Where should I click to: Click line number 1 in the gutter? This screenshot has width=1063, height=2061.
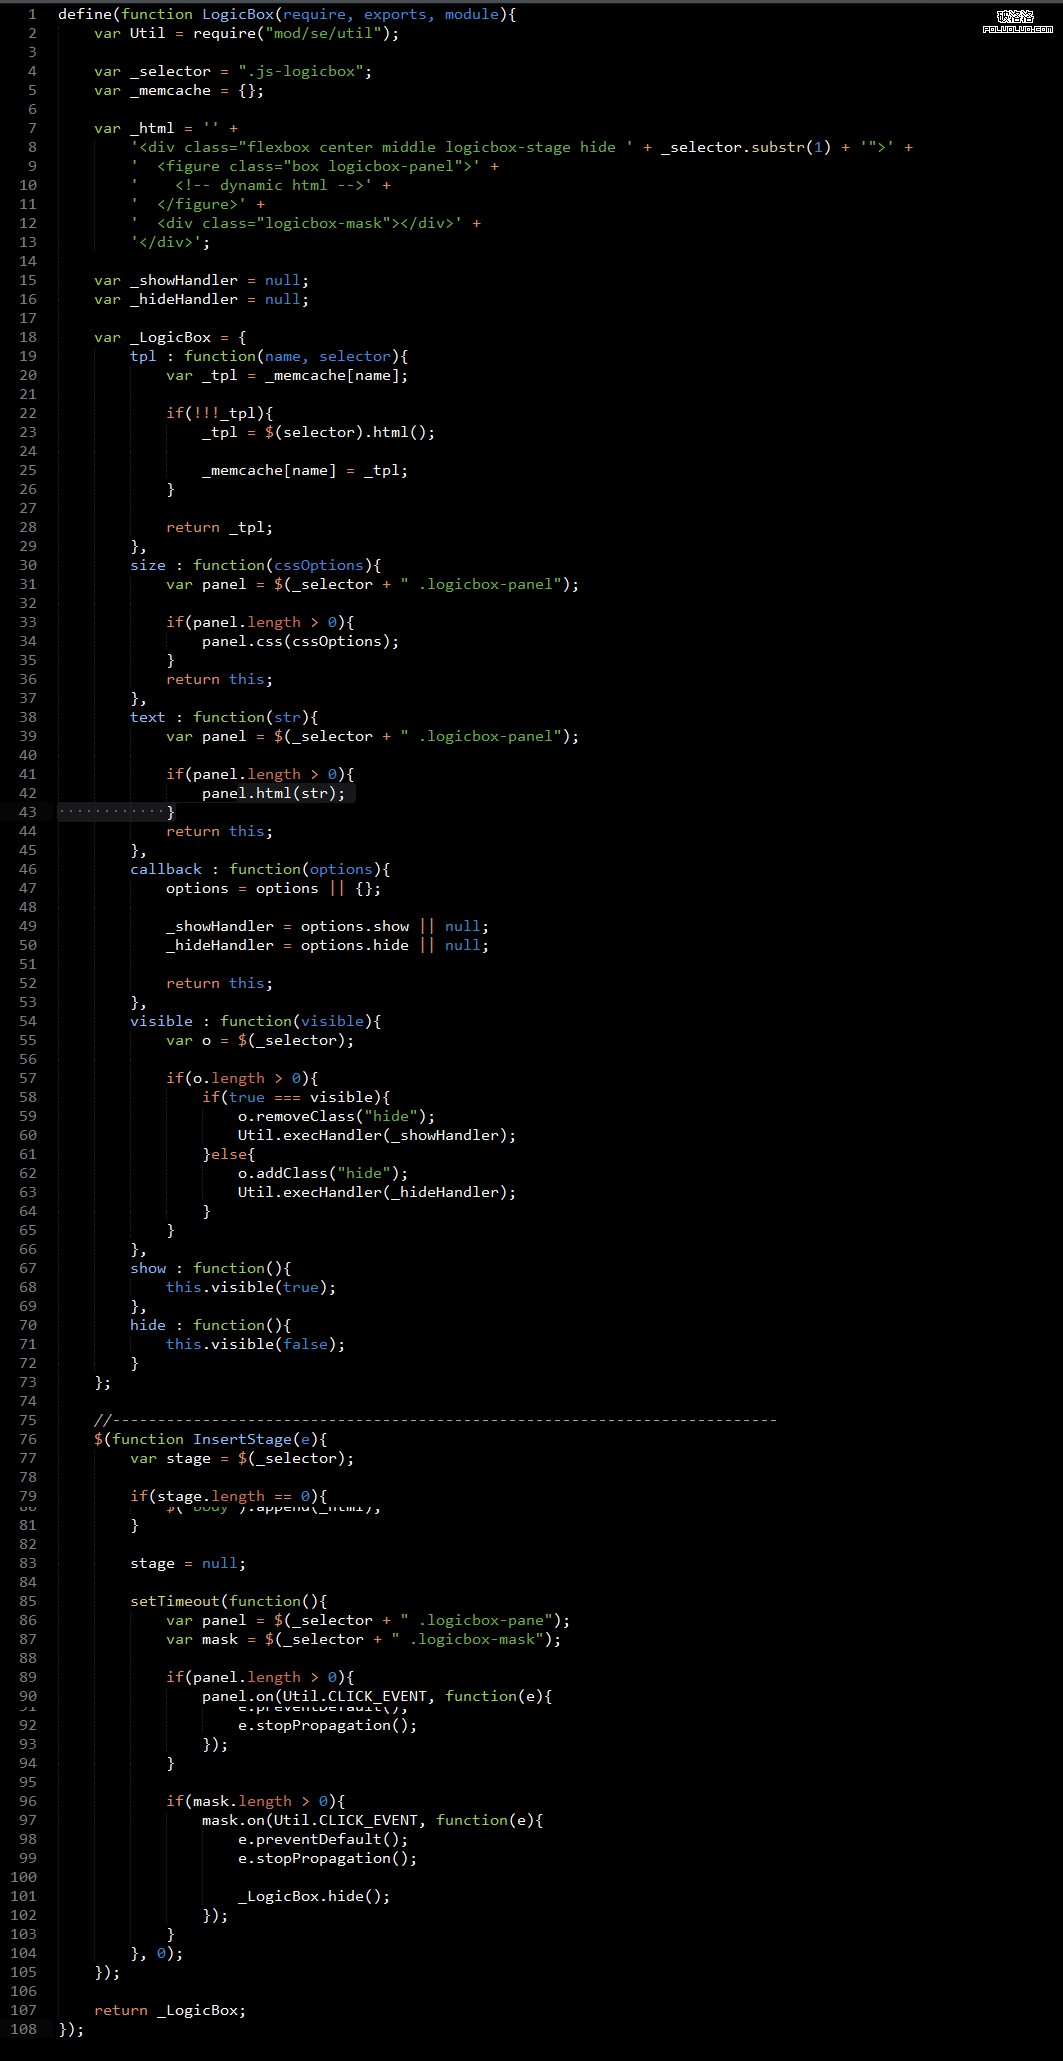32,14
